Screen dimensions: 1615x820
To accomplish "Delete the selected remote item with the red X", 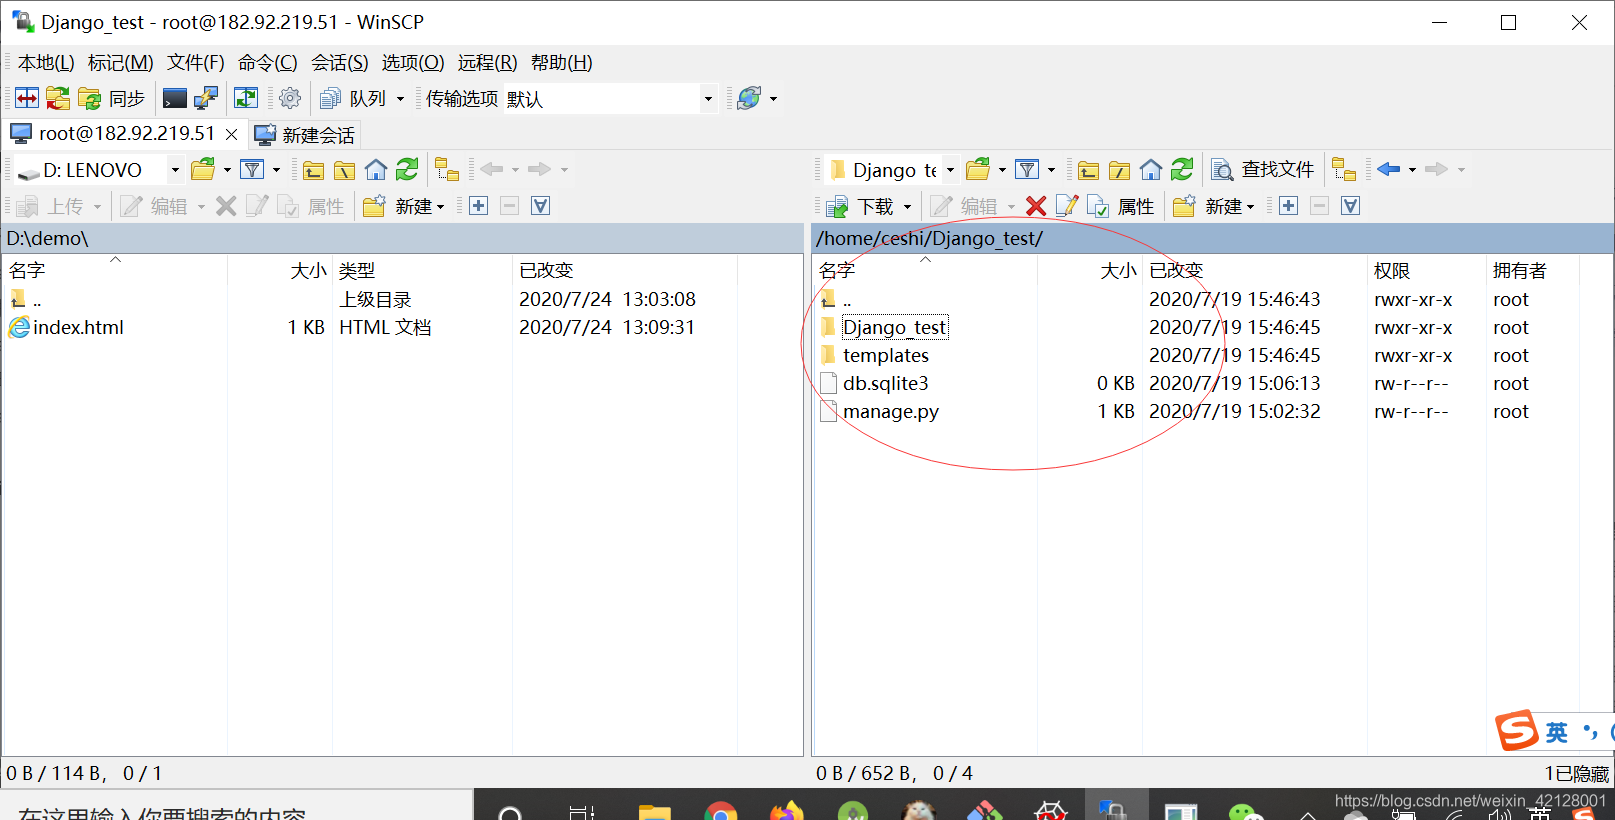I will (1036, 206).
